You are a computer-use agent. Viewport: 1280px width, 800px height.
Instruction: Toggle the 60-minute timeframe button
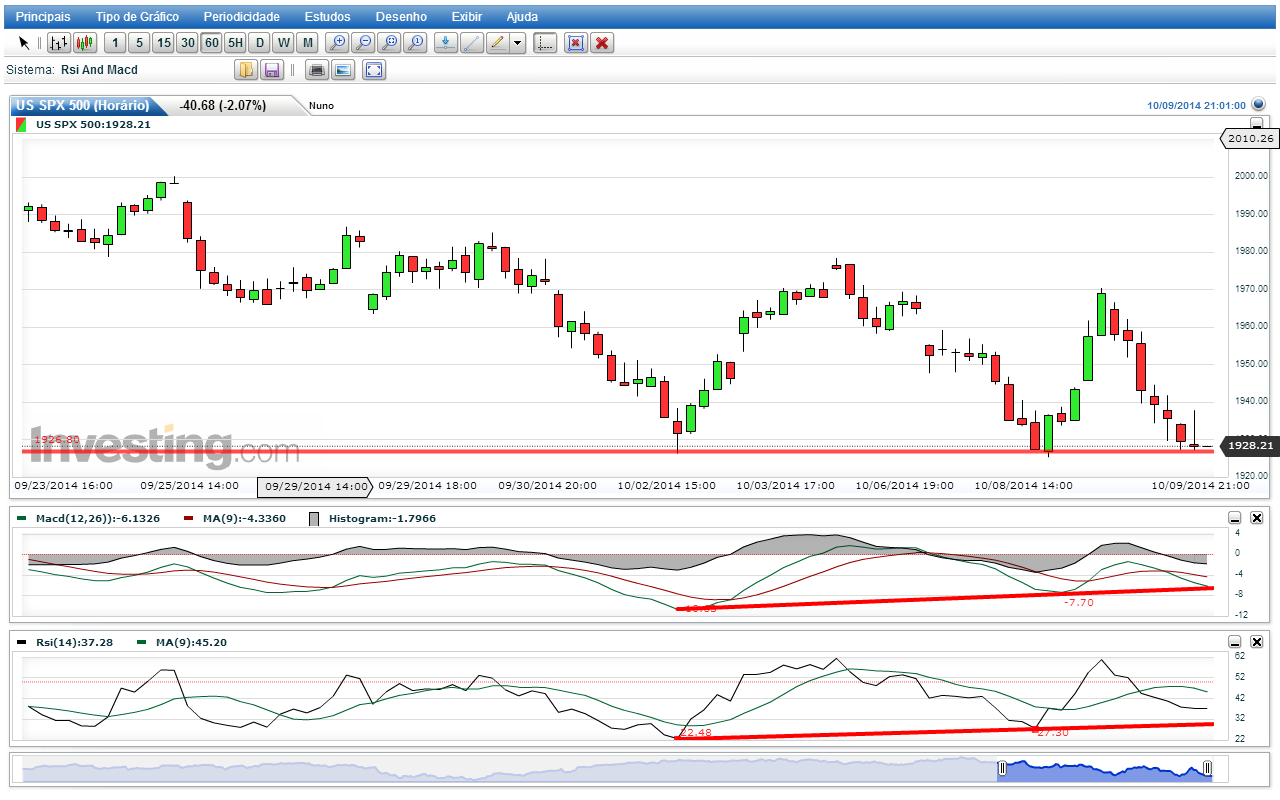tap(211, 43)
